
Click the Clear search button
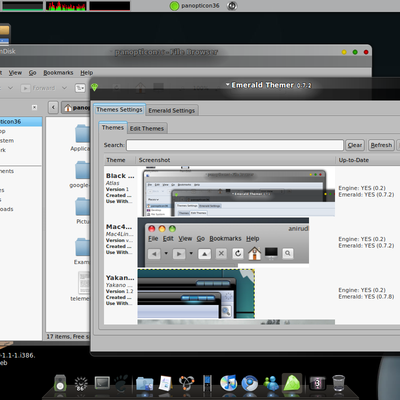point(355,145)
